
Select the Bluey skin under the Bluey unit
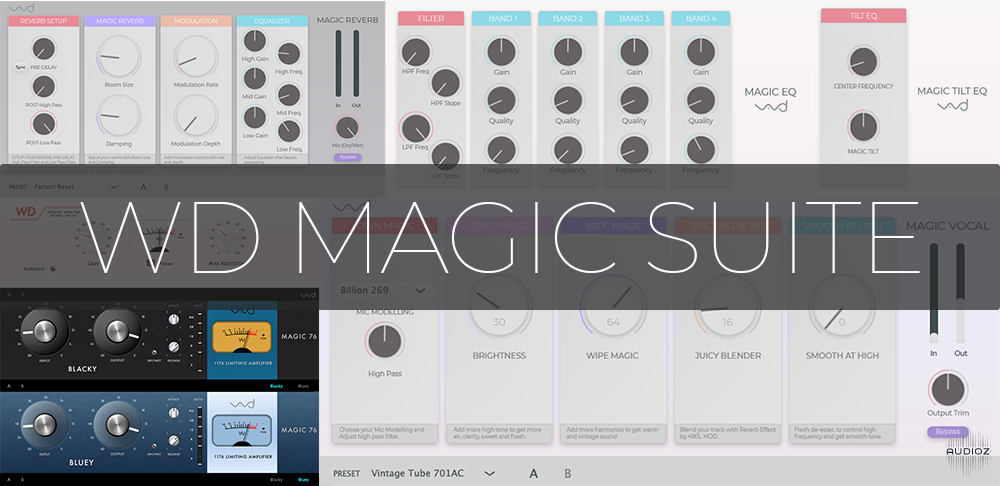304,480
